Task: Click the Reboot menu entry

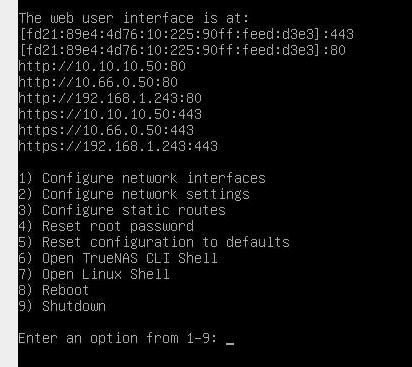Action: click(54, 290)
